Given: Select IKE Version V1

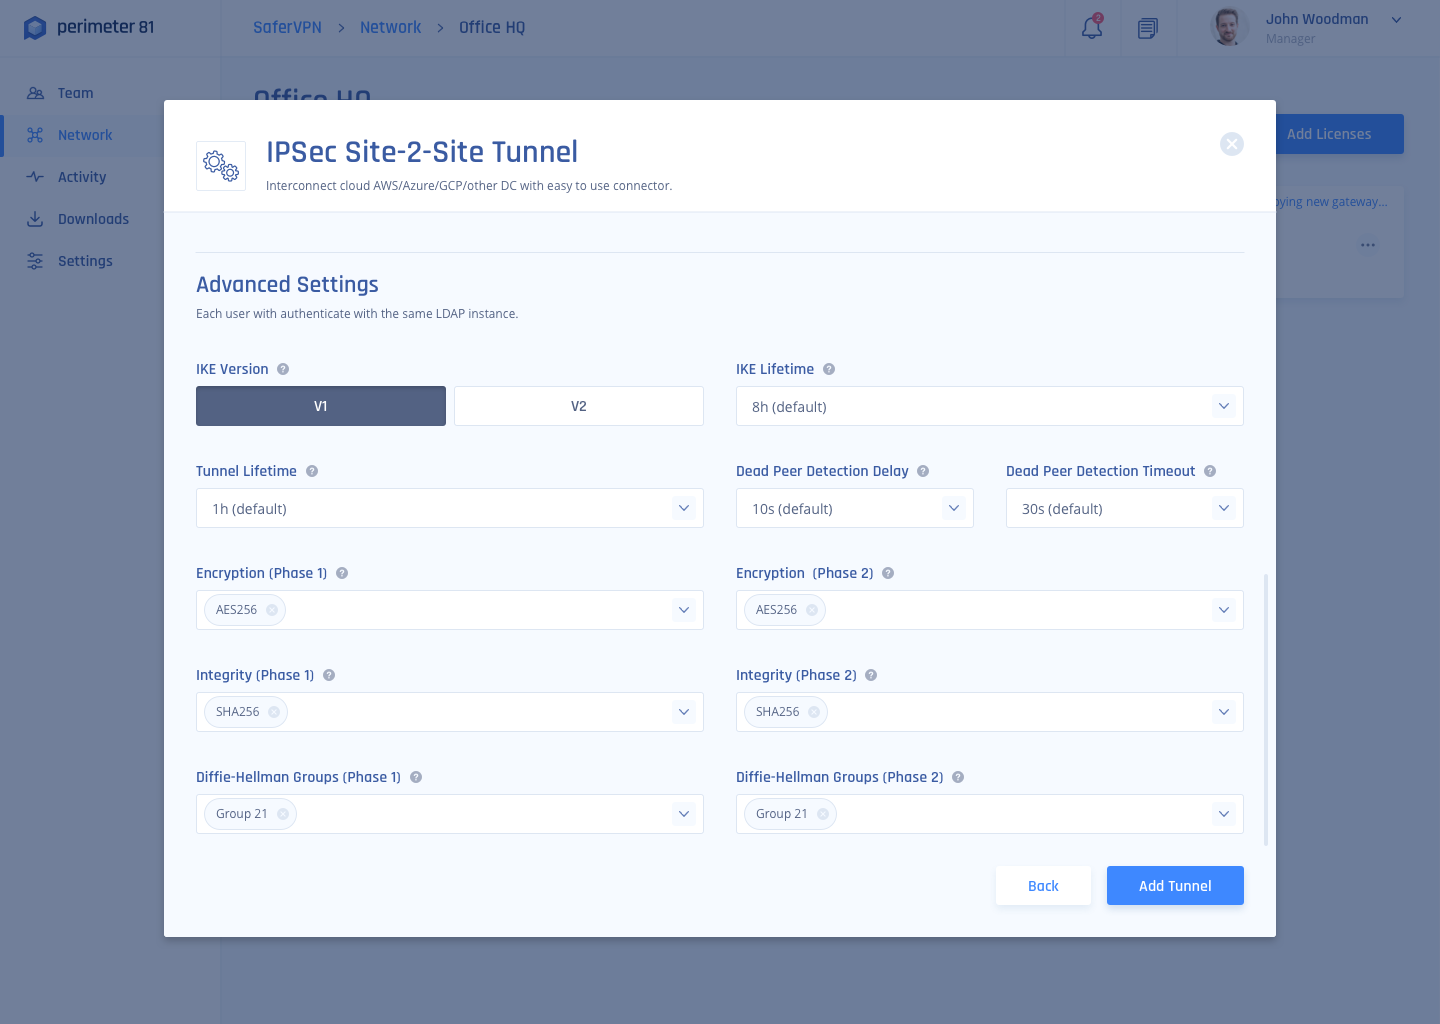Looking at the screenshot, I should point(321,406).
